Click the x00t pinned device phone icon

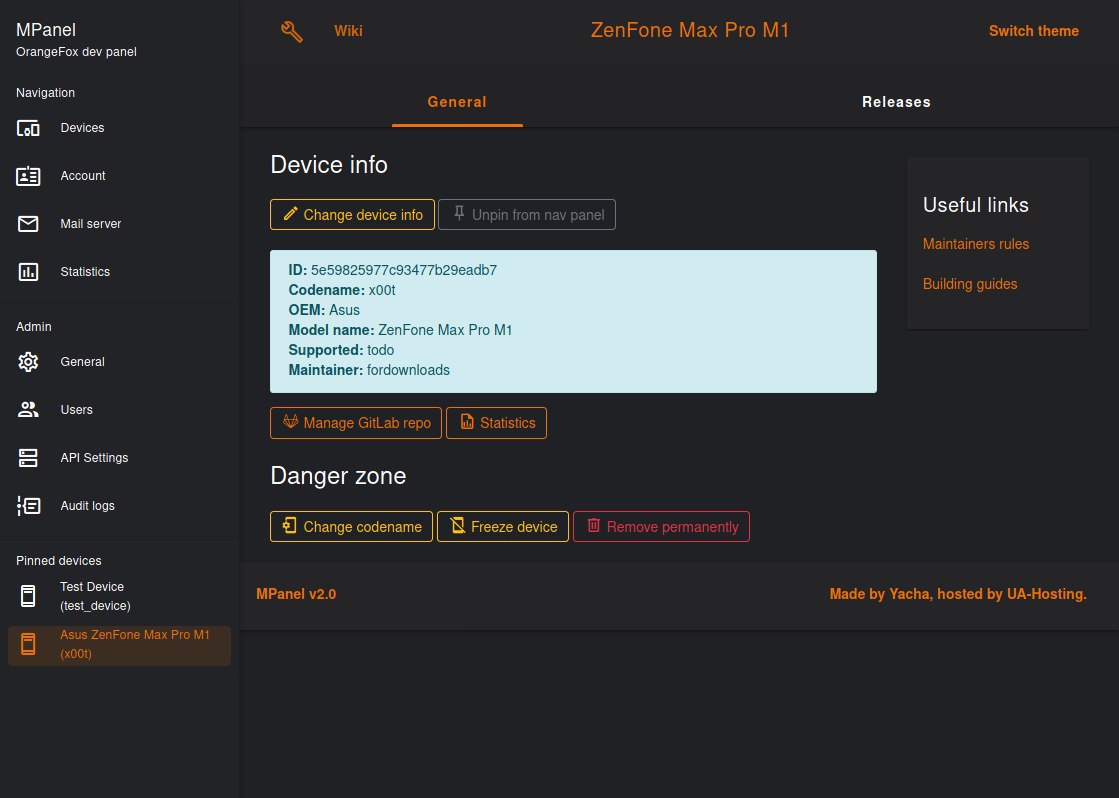pyautogui.click(x=28, y=644)
